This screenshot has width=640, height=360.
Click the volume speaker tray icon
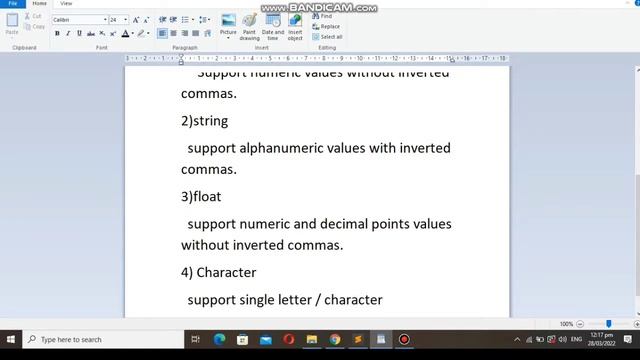[563, 339]
